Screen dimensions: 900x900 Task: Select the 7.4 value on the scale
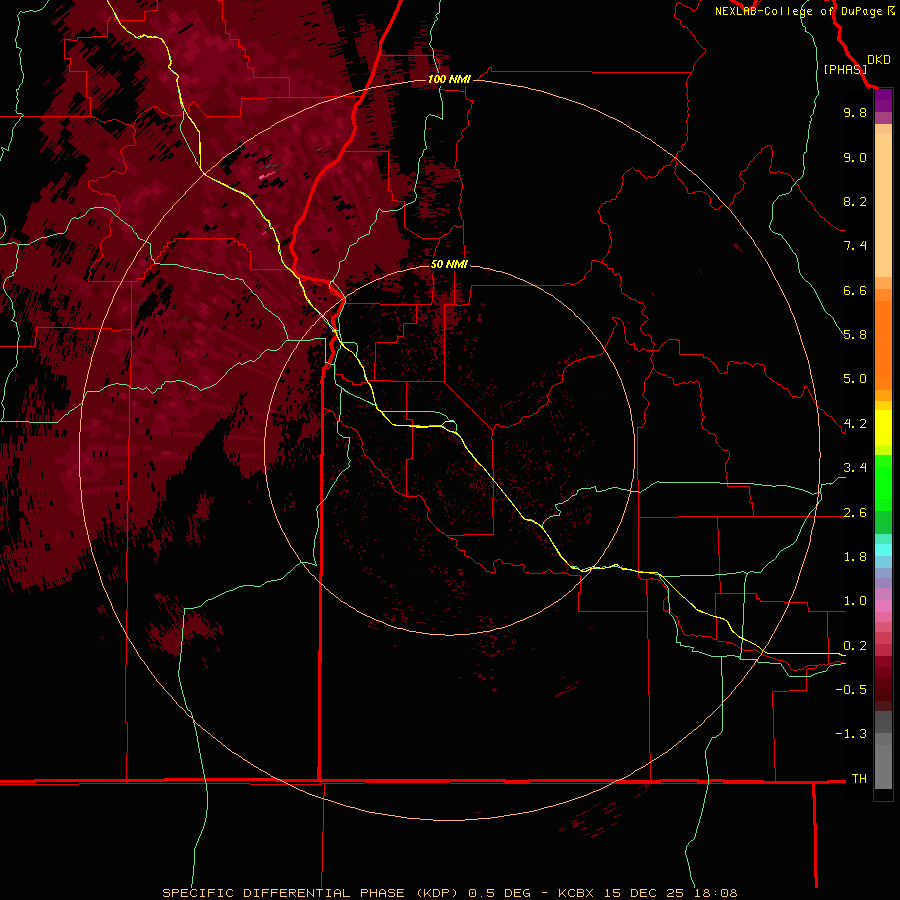point(855,246)
